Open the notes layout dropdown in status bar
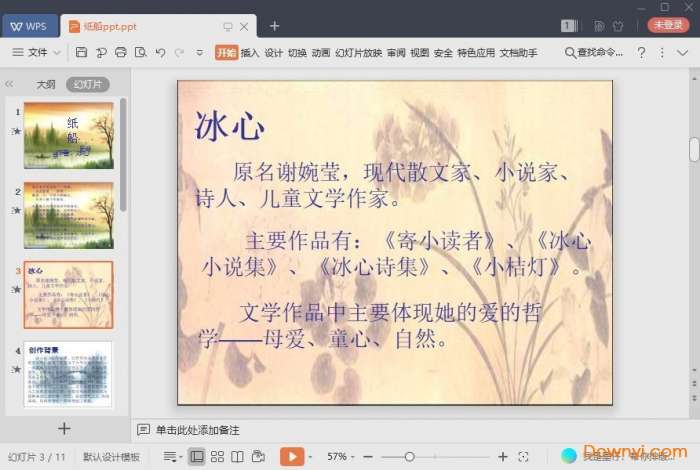The height and width of the screenshot is (470, 700). coord(172,457)
